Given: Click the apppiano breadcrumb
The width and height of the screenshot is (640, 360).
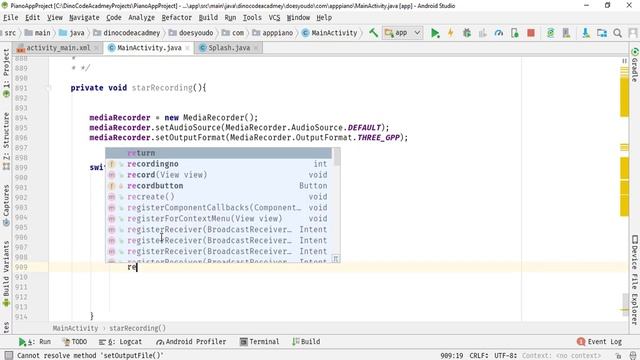Looking at the screenshot, I should click(273, 33).
